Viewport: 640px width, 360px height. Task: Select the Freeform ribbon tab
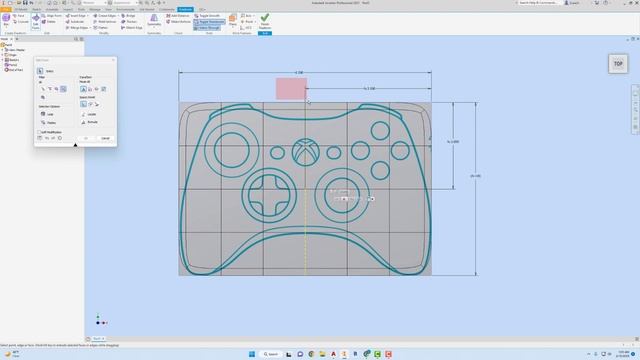(185, 9)
